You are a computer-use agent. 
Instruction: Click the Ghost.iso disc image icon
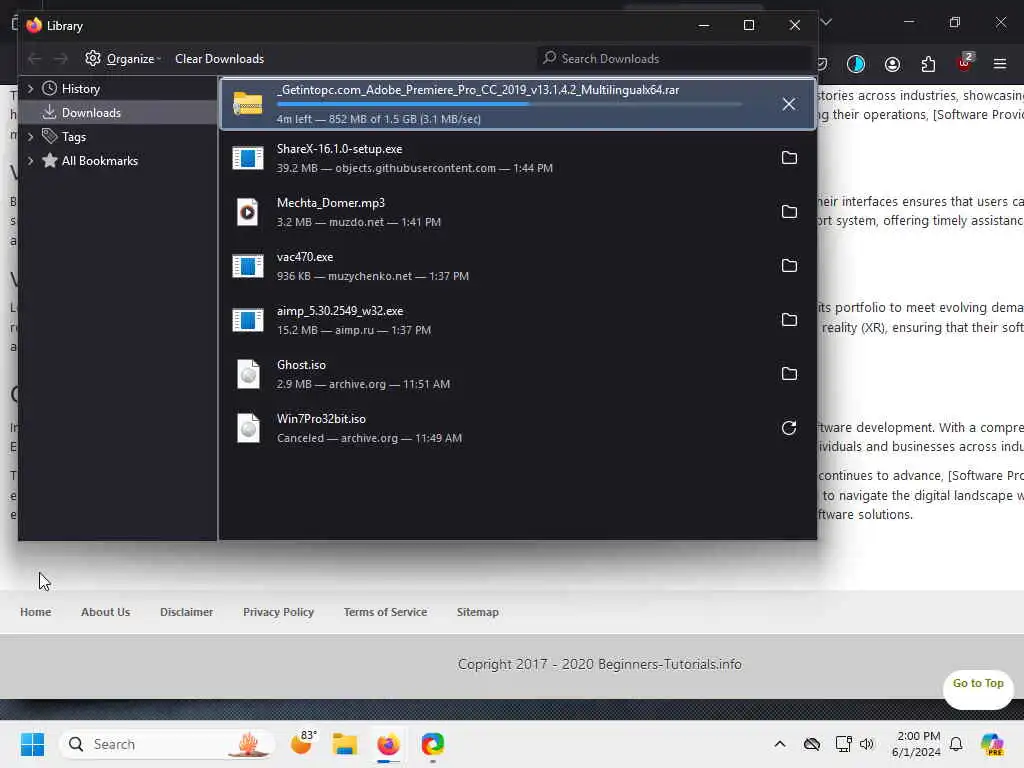click(x=248, y=374)
